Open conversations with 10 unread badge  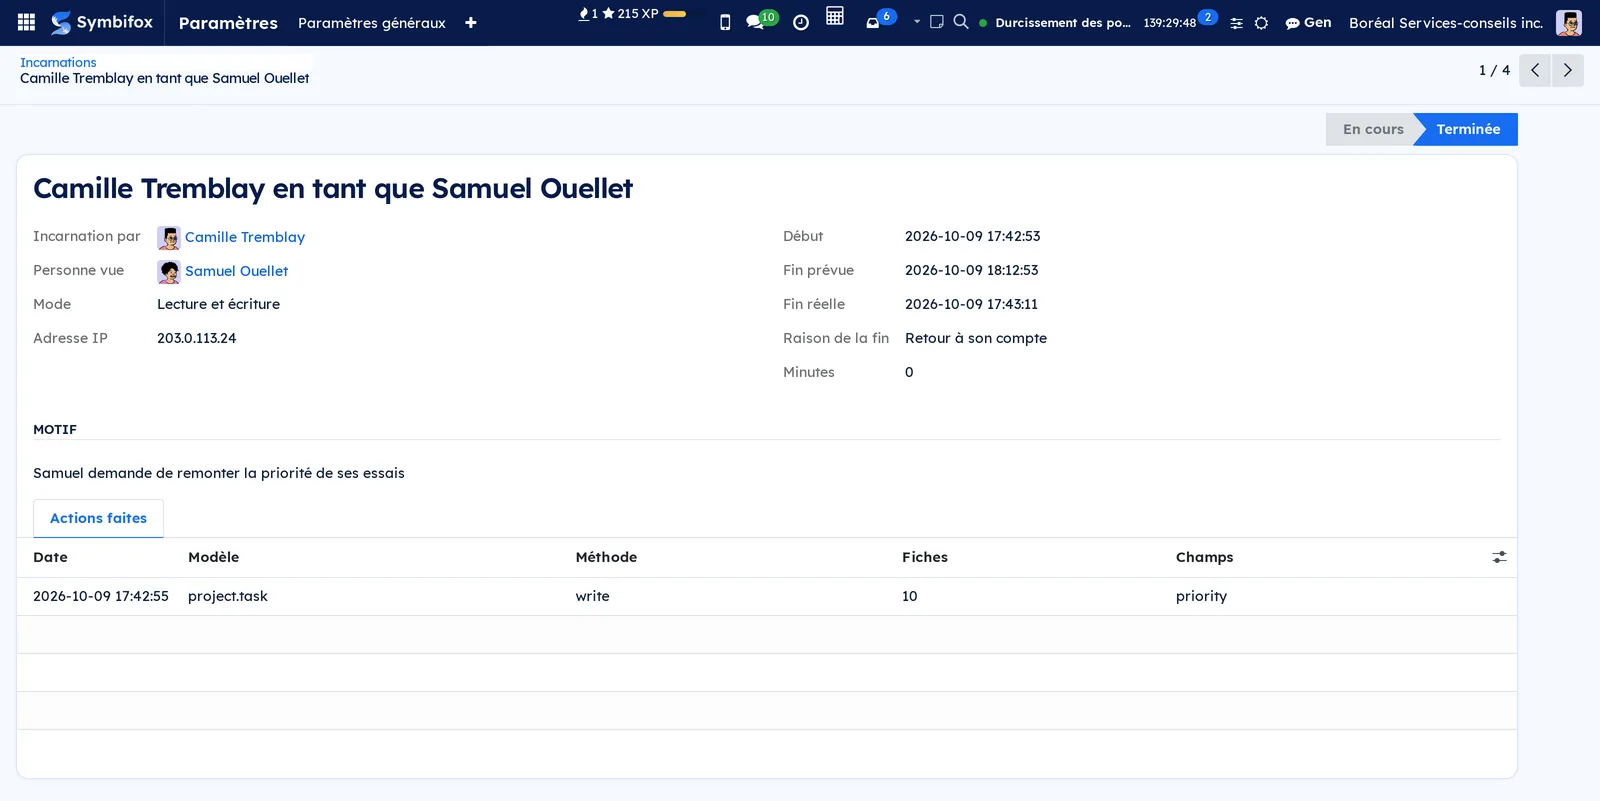point(760,21)
